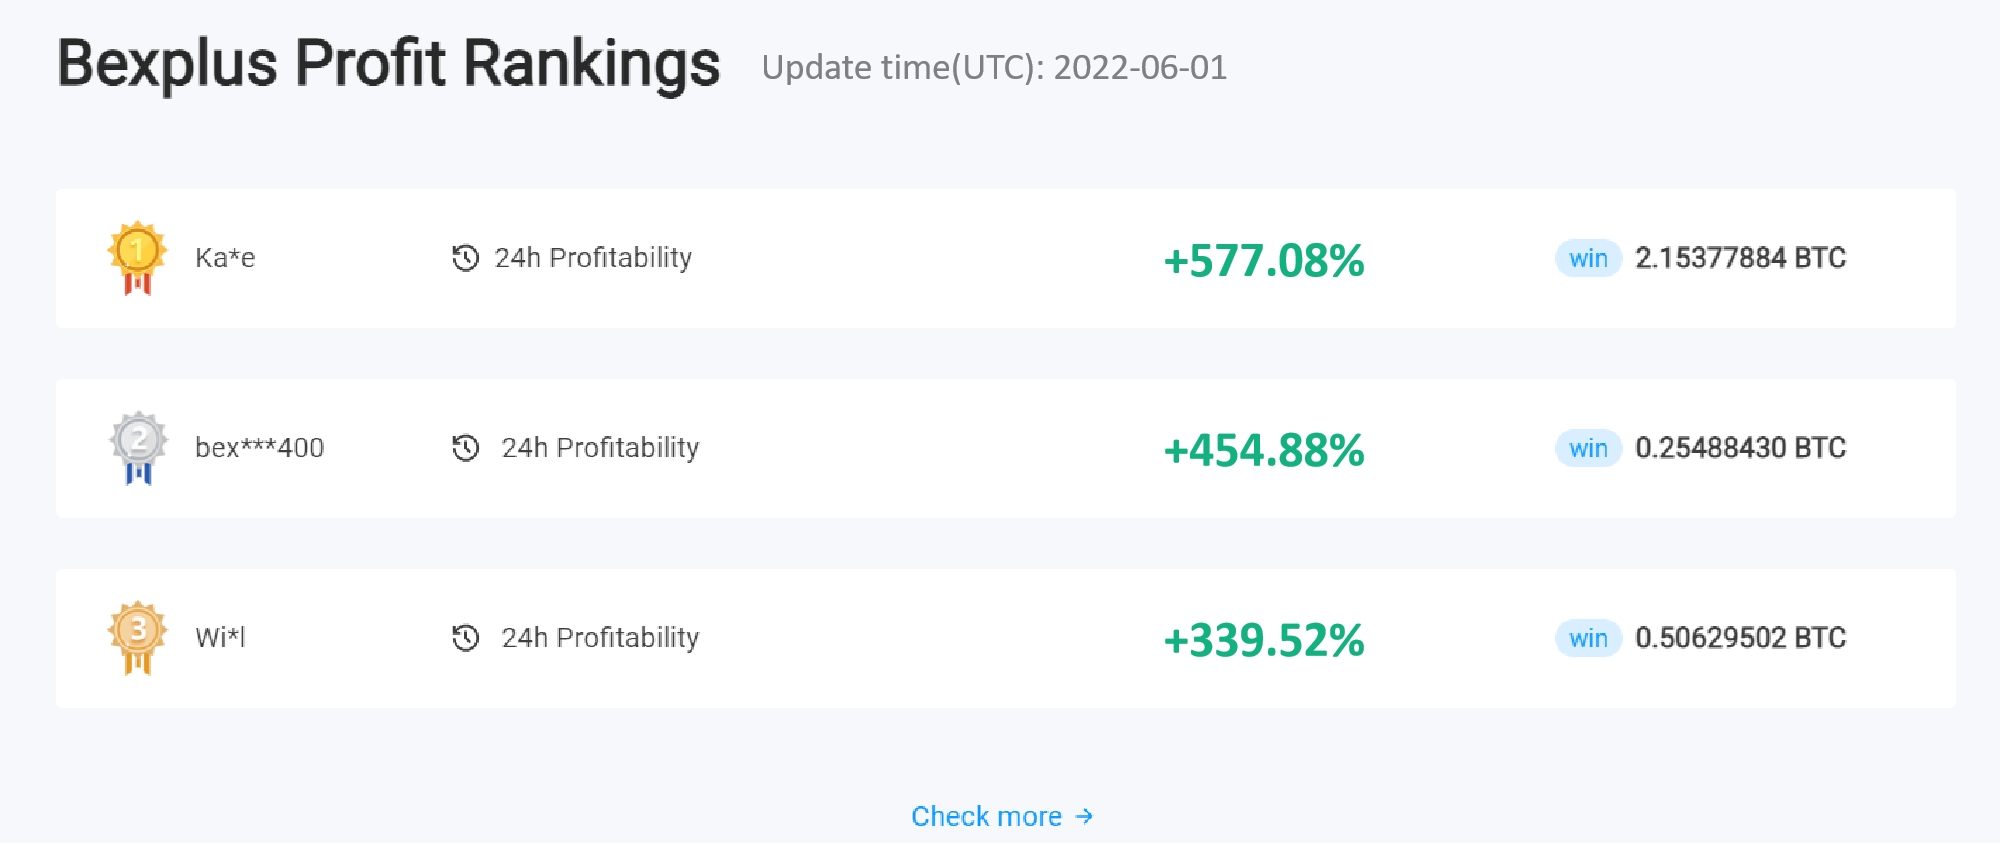Click the clock history icon in Ka*e's row
This screenshot has width=2001, height=844.
coord(465,258)
